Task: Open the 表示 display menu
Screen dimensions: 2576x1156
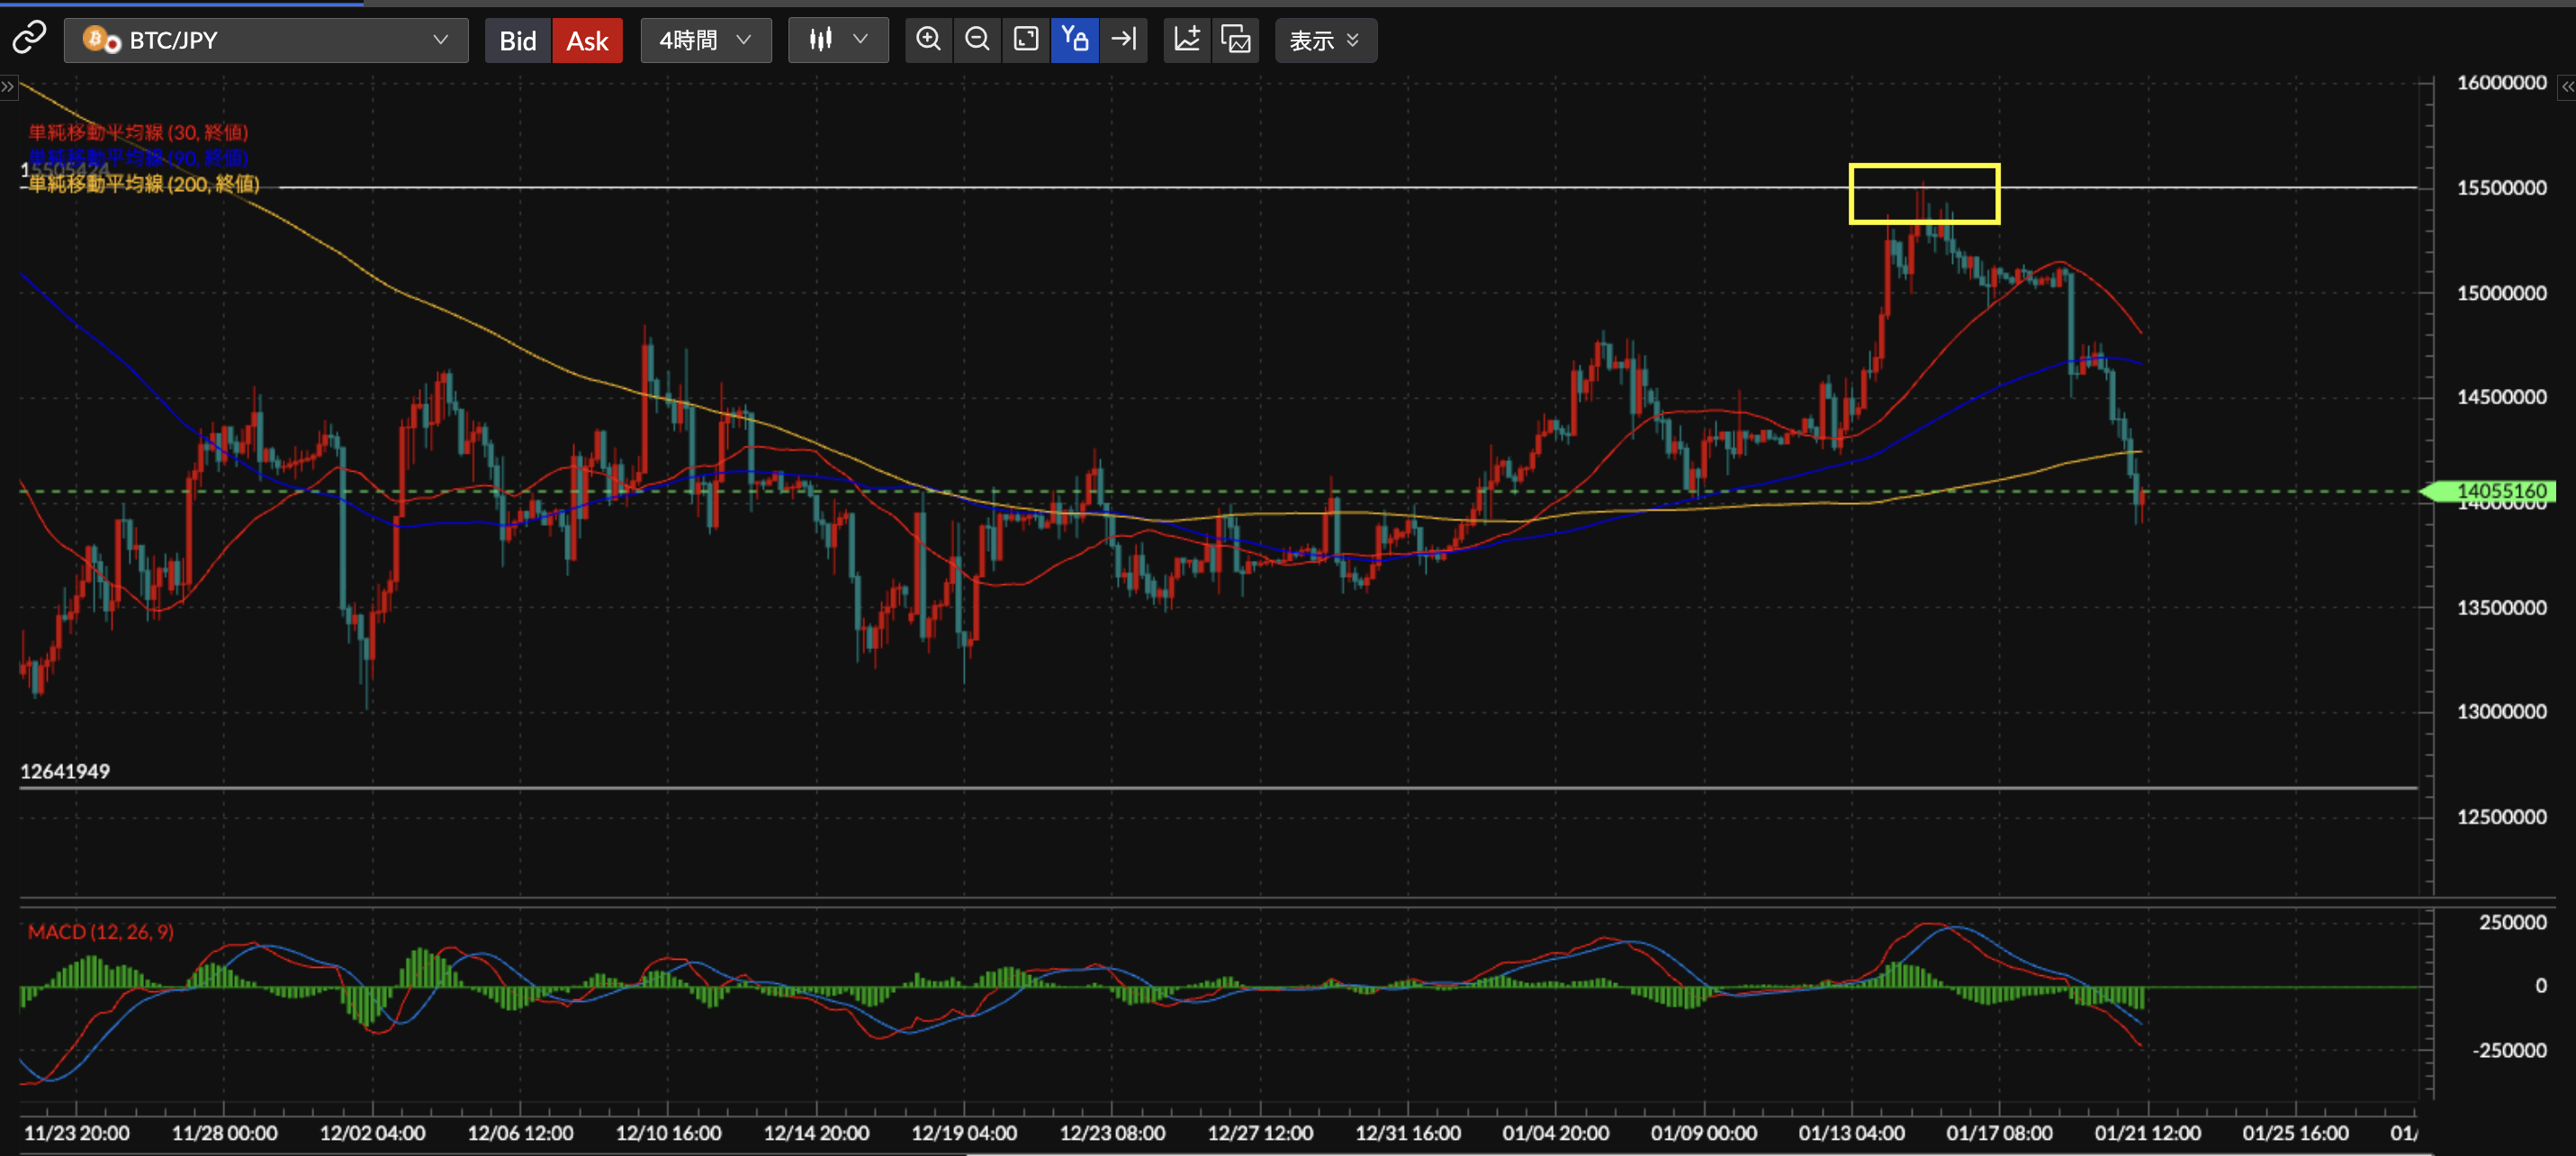Action: (1324, 41)
